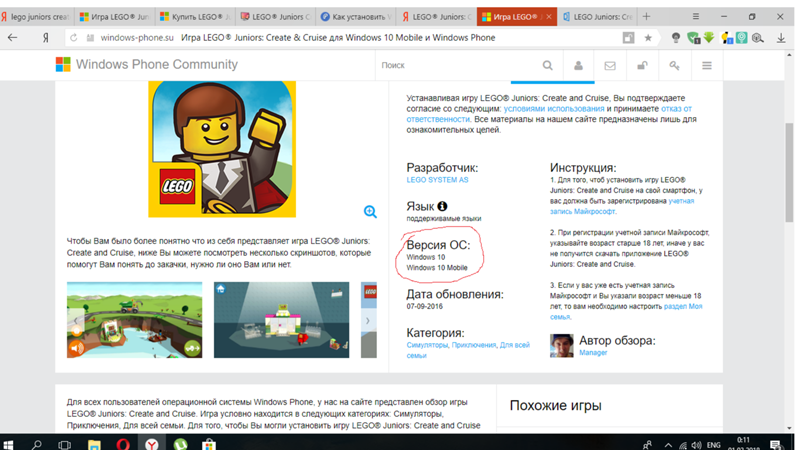The width and height of the screenshot is (800, 450).
Task: Click the Поиск search field
Action: point(457,65)
